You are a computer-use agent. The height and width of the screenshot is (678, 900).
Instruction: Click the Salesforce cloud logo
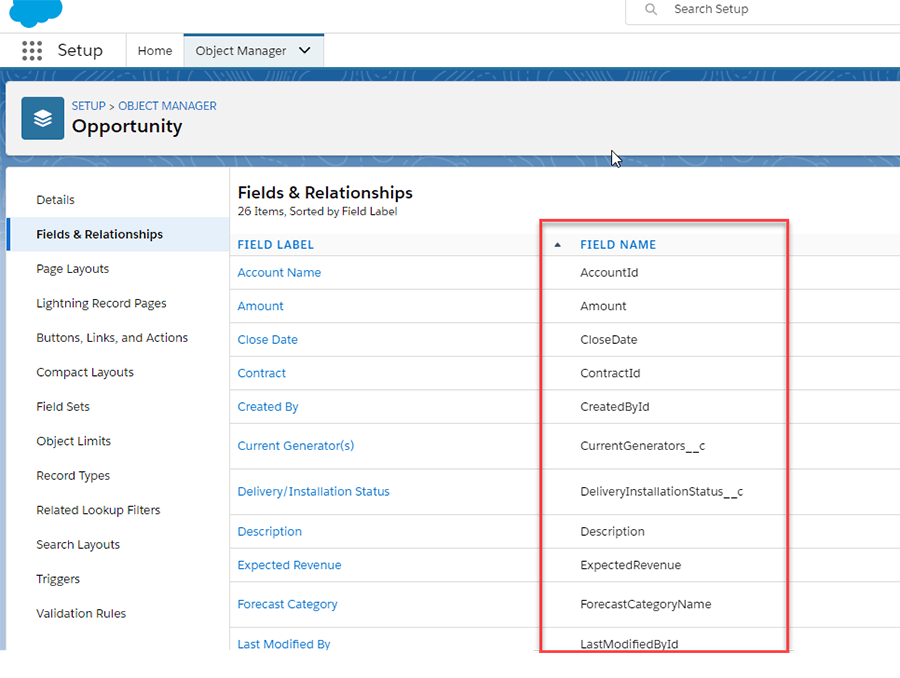tap(36, 12)
